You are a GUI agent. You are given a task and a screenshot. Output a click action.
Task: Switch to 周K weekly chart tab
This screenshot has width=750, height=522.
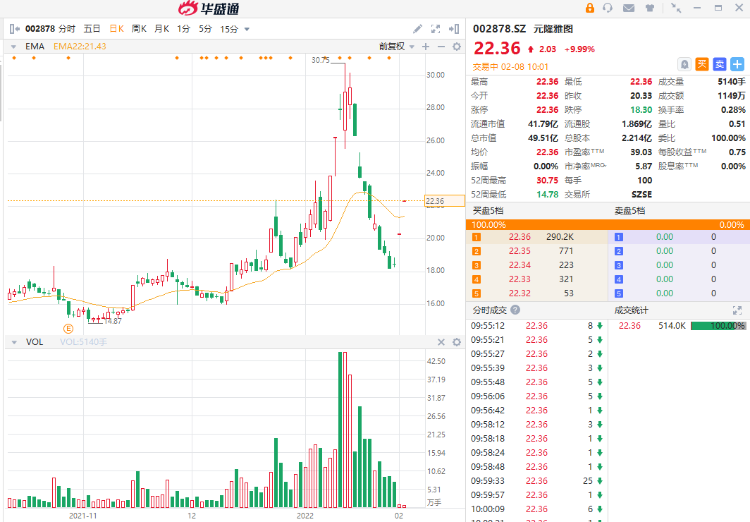137,29
